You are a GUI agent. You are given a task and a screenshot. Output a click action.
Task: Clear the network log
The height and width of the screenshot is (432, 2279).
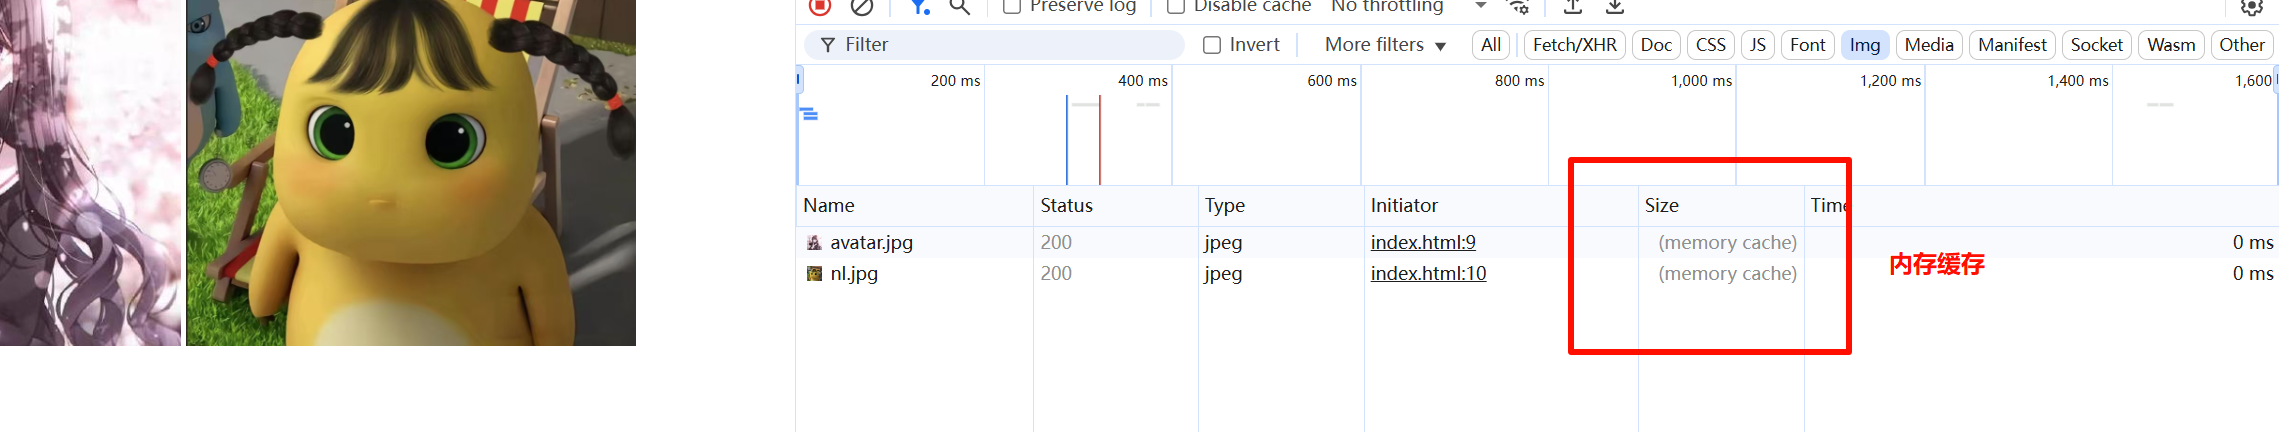click(861, 6)
